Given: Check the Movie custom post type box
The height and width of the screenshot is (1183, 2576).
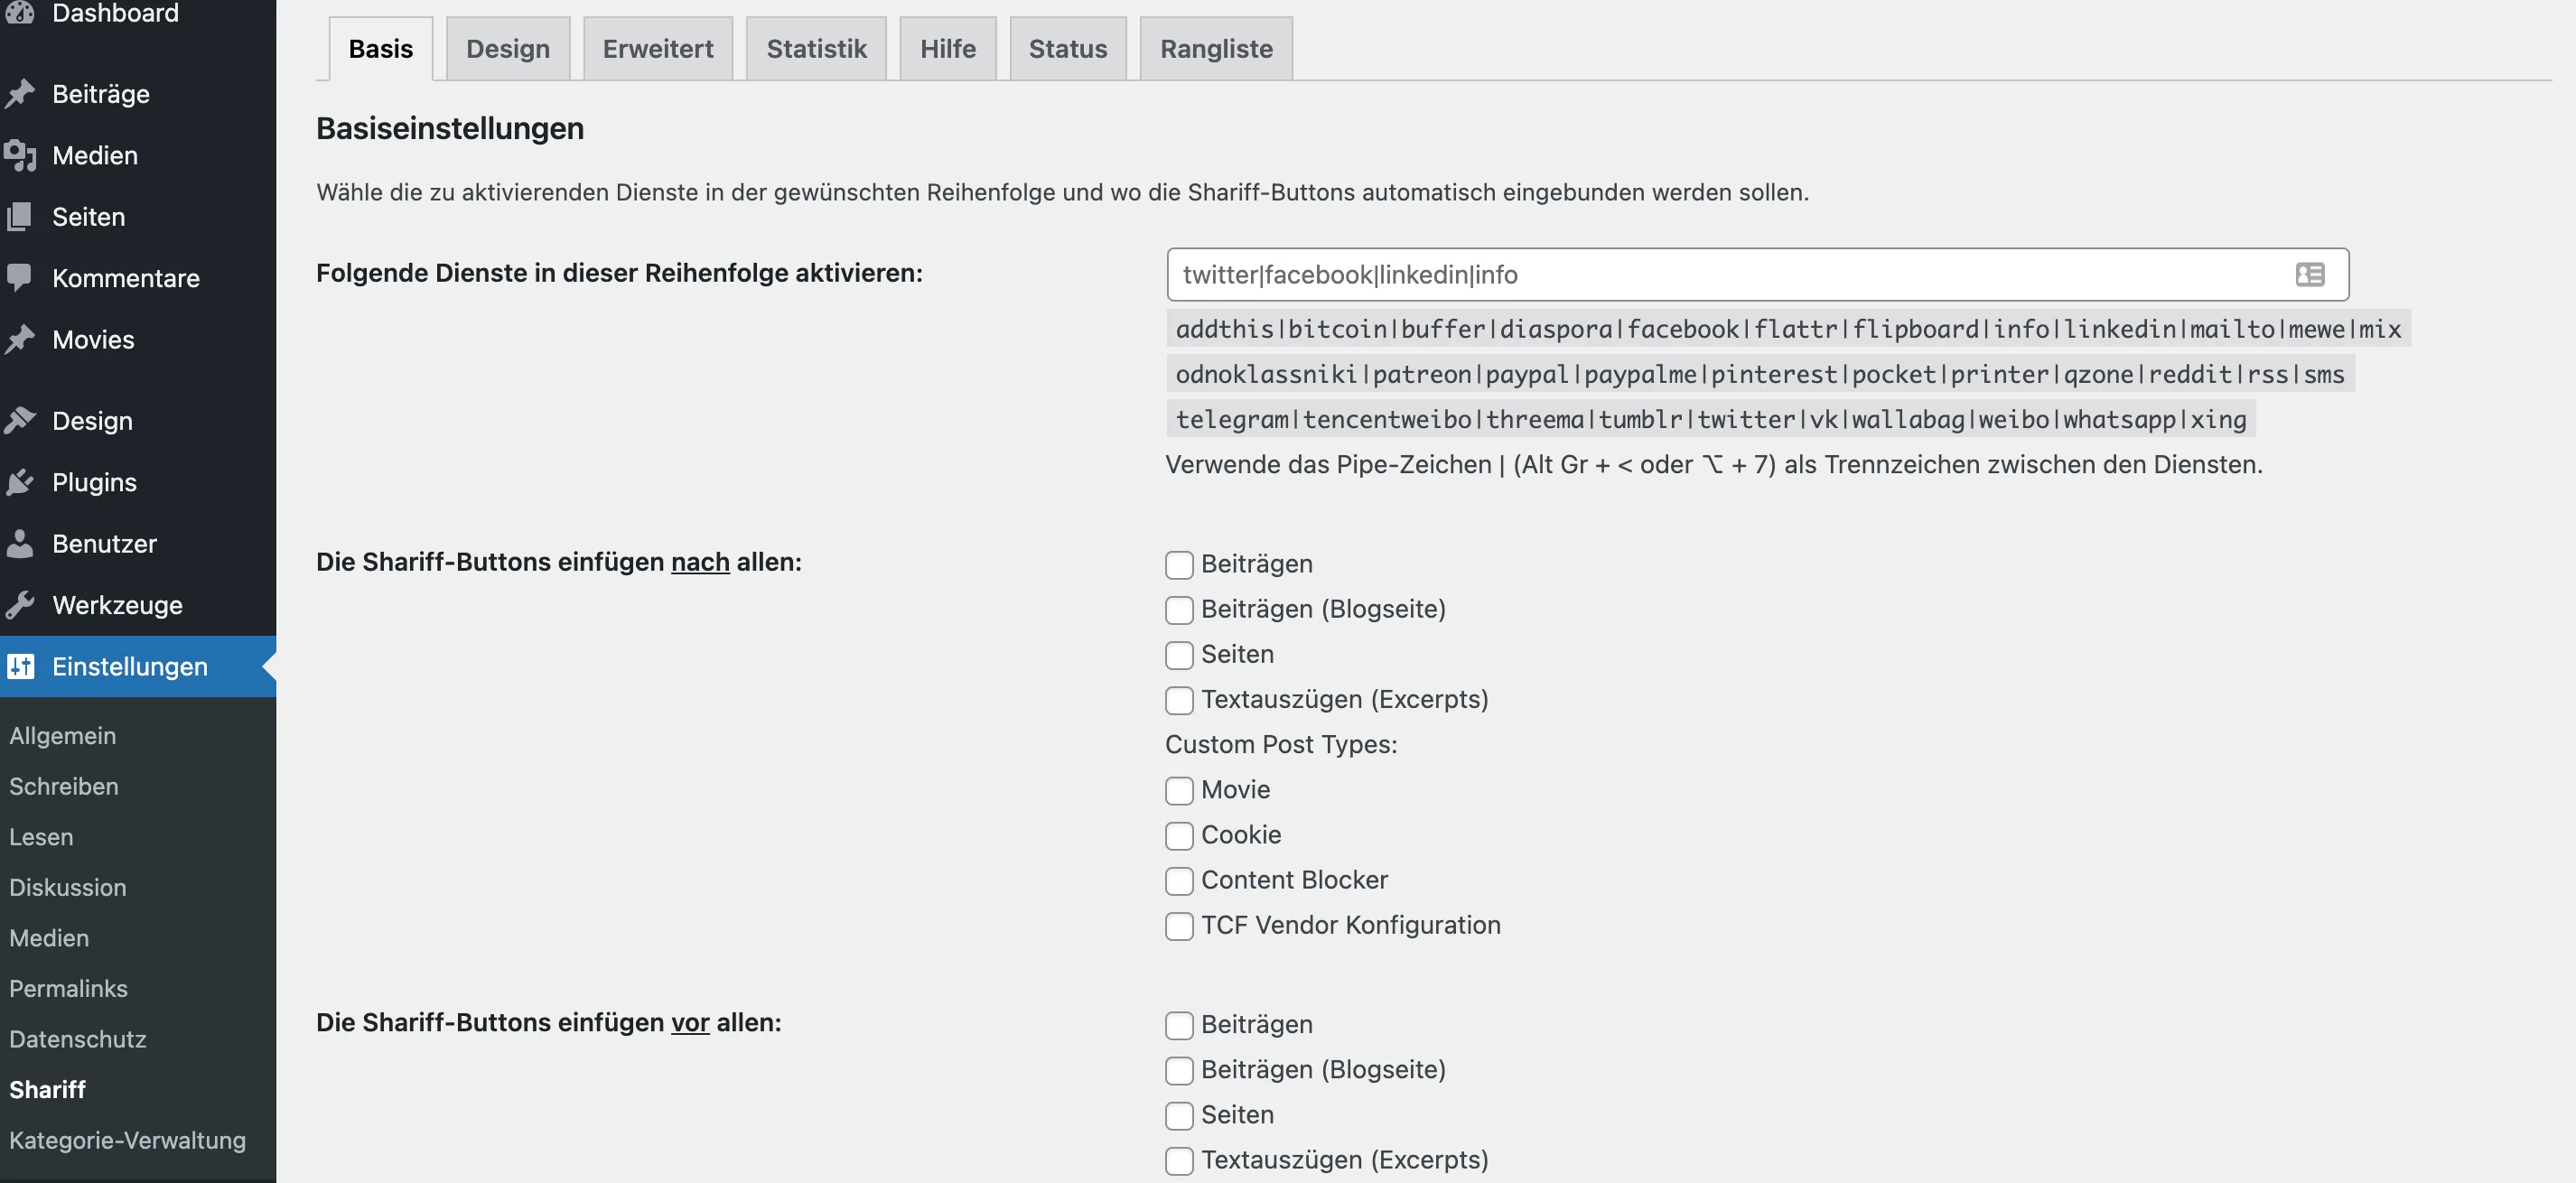Looking at the screenshot, I should 1179,790.
